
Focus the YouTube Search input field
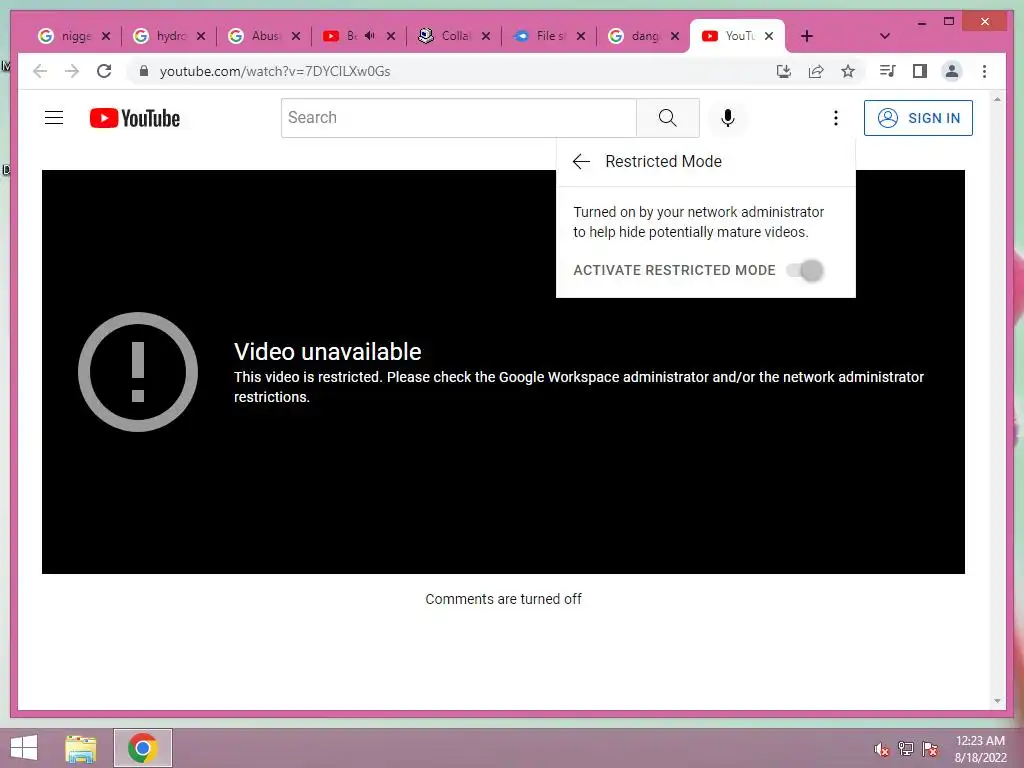click(458, 118)
